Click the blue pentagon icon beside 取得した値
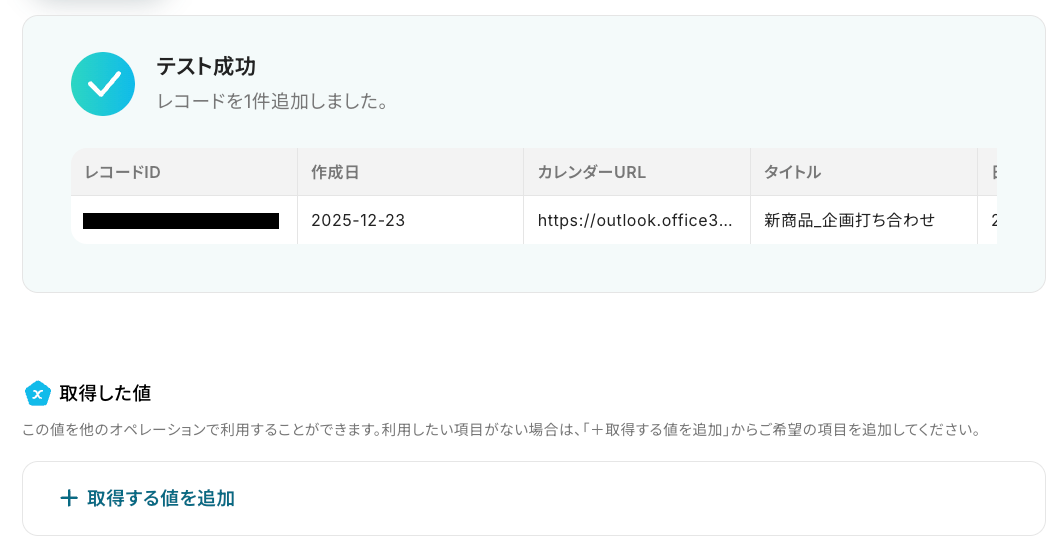 [38, 393]
